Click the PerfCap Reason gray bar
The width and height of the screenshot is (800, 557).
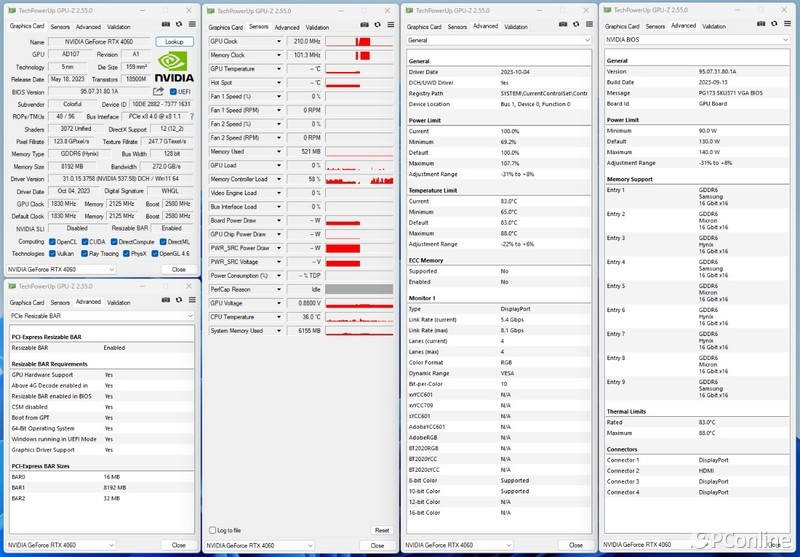pos(359,289)
